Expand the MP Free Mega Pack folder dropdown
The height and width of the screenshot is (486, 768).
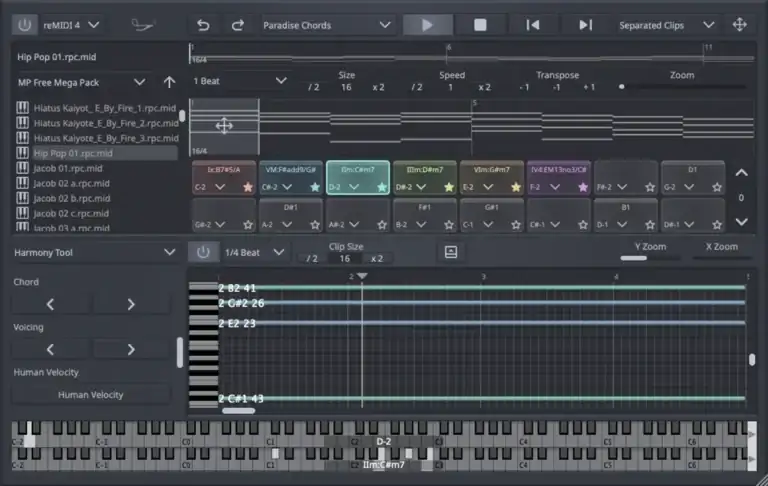point(140,82)
